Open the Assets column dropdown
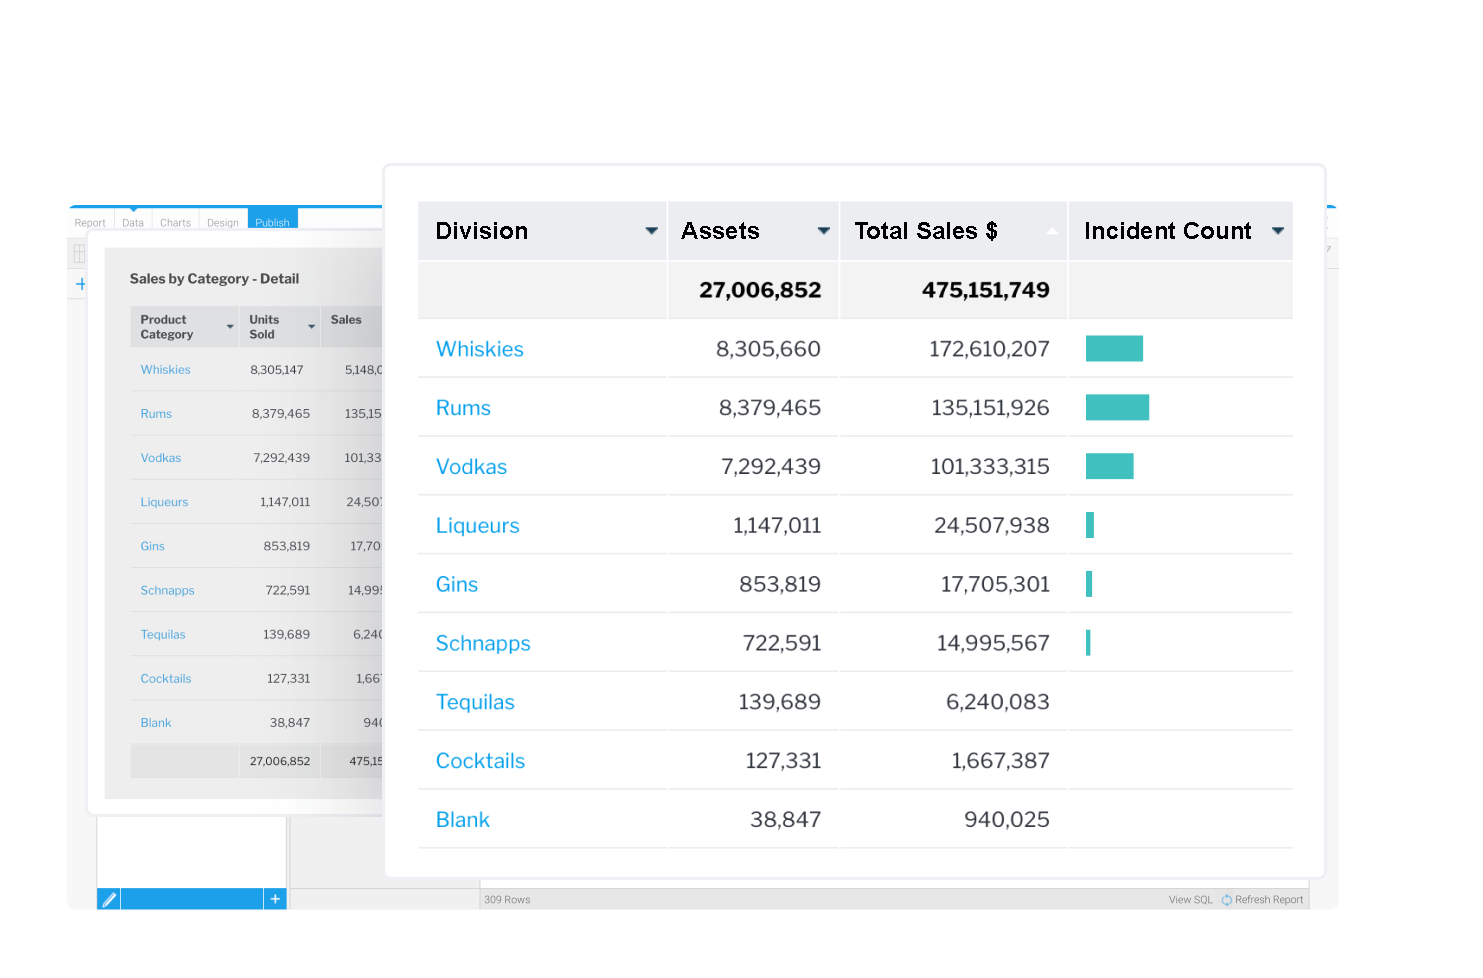 822,230
